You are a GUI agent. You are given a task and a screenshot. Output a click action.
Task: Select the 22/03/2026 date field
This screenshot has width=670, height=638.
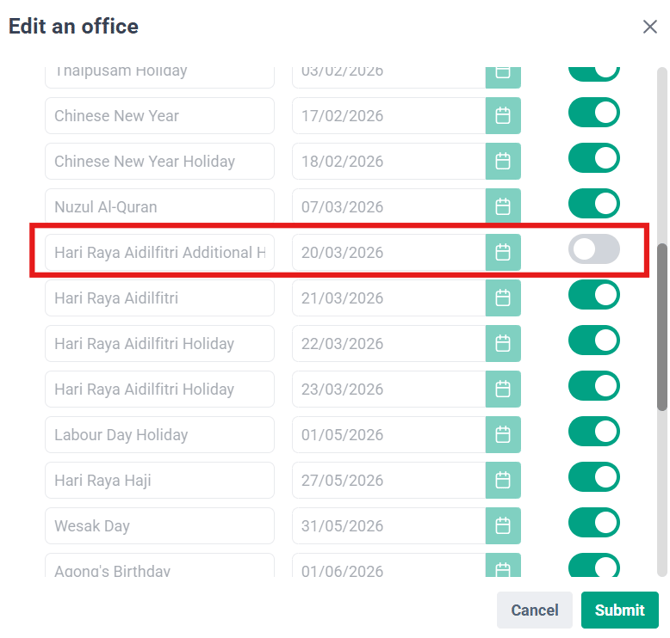tap(388, 344)
